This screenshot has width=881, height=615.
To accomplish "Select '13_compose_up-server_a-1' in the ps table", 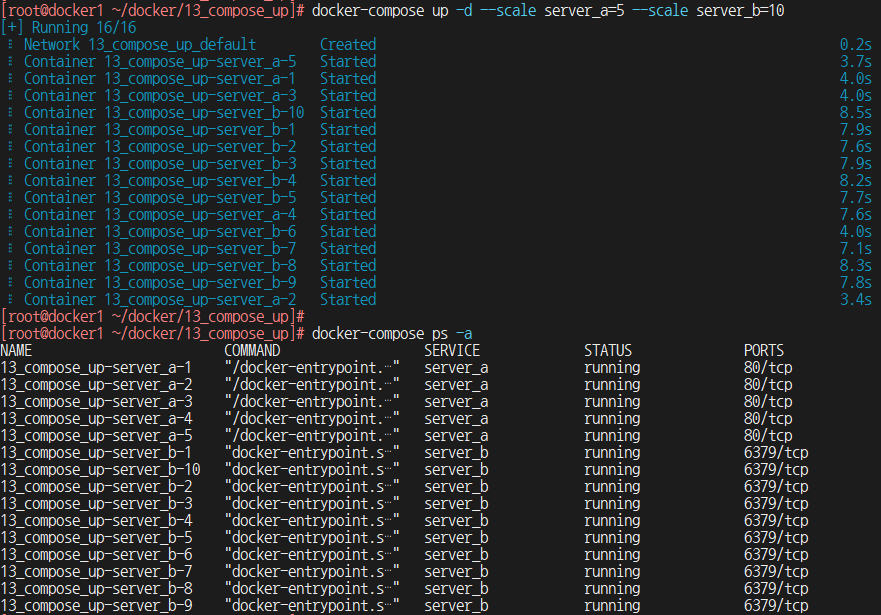I will [x=96, y=367].
